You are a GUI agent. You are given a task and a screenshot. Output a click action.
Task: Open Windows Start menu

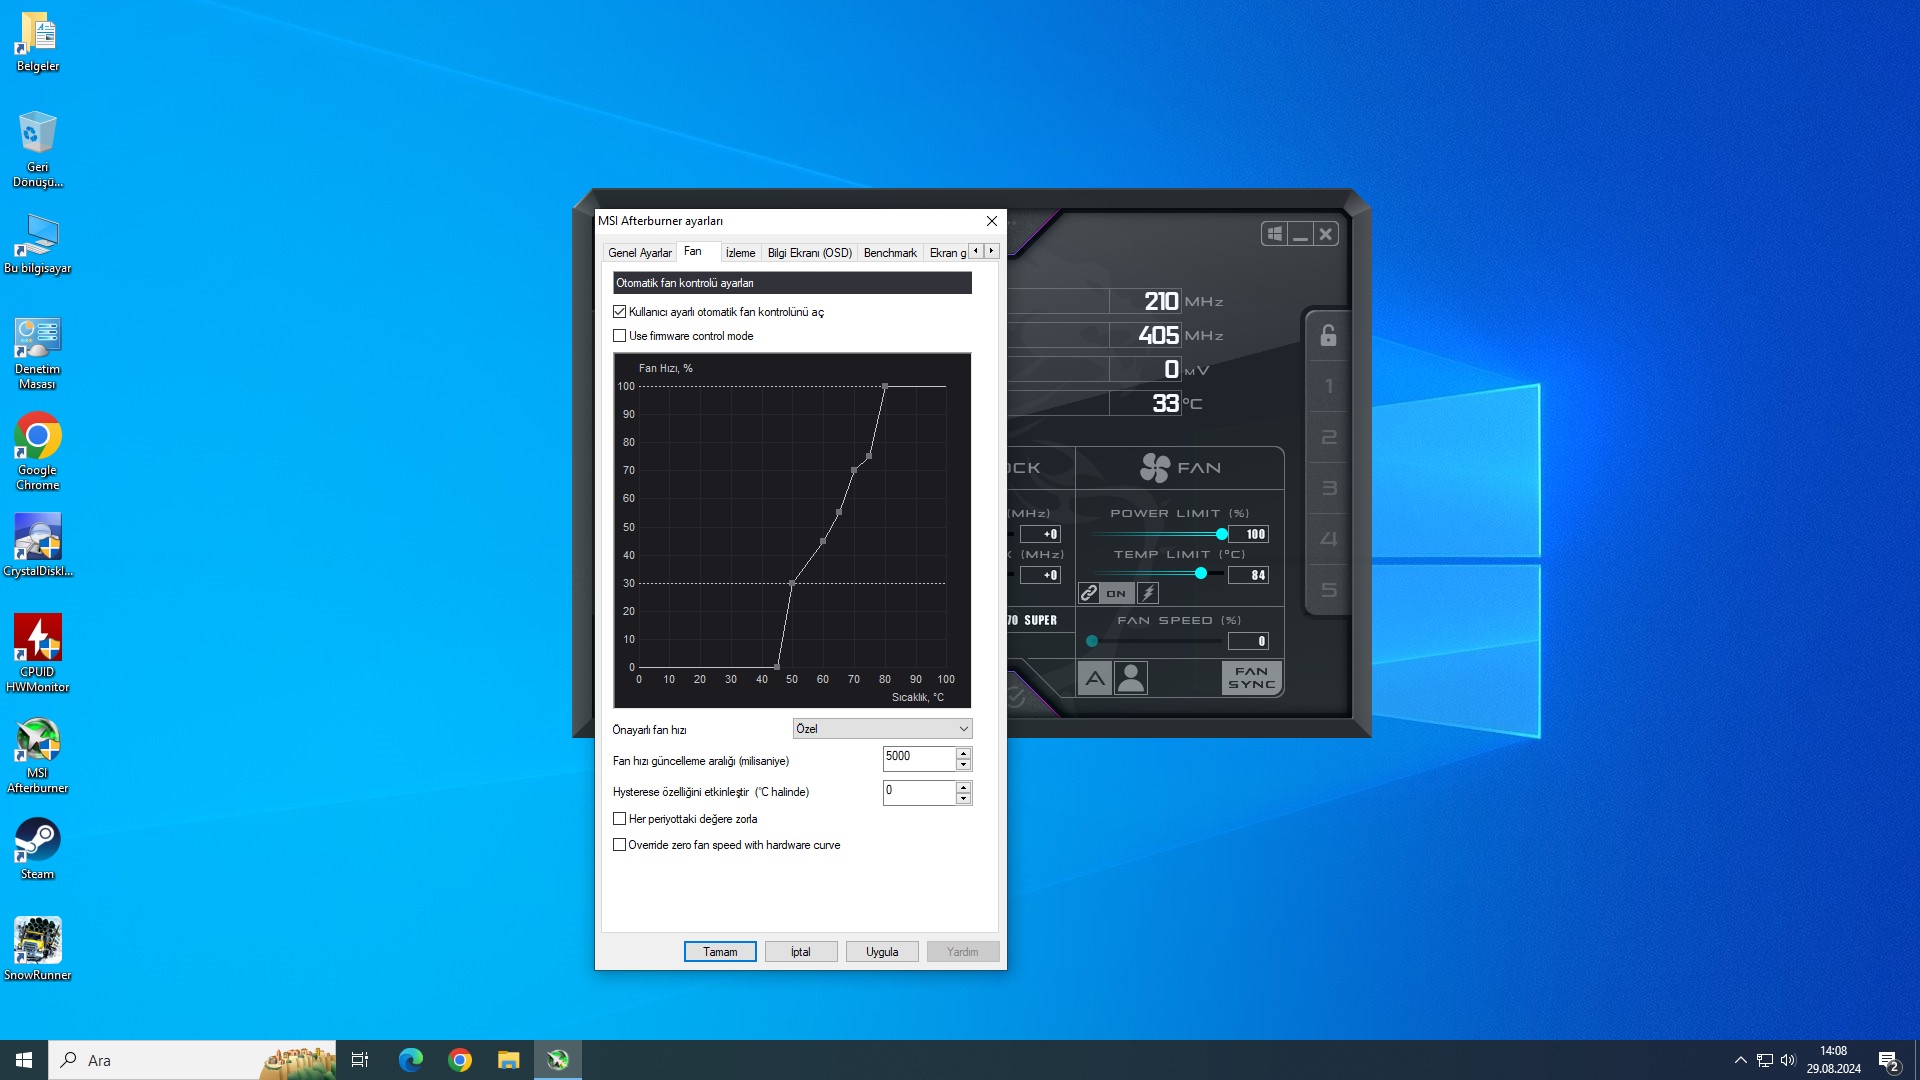pos(24,1060)
